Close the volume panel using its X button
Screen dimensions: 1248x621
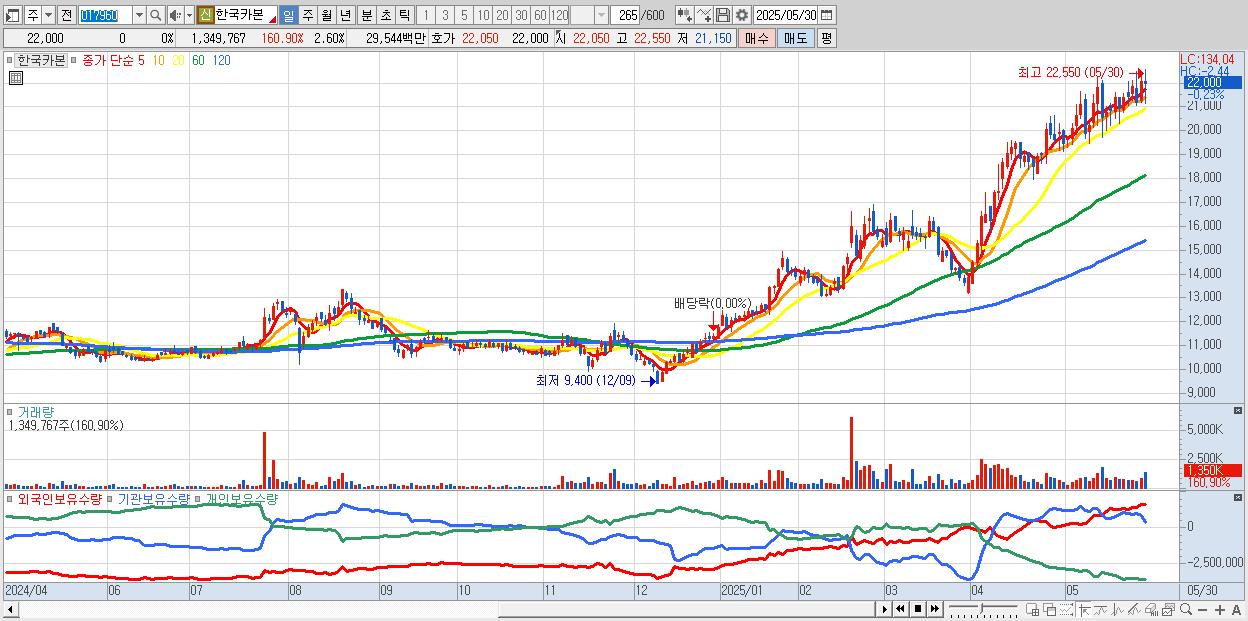click(1239, 411)
